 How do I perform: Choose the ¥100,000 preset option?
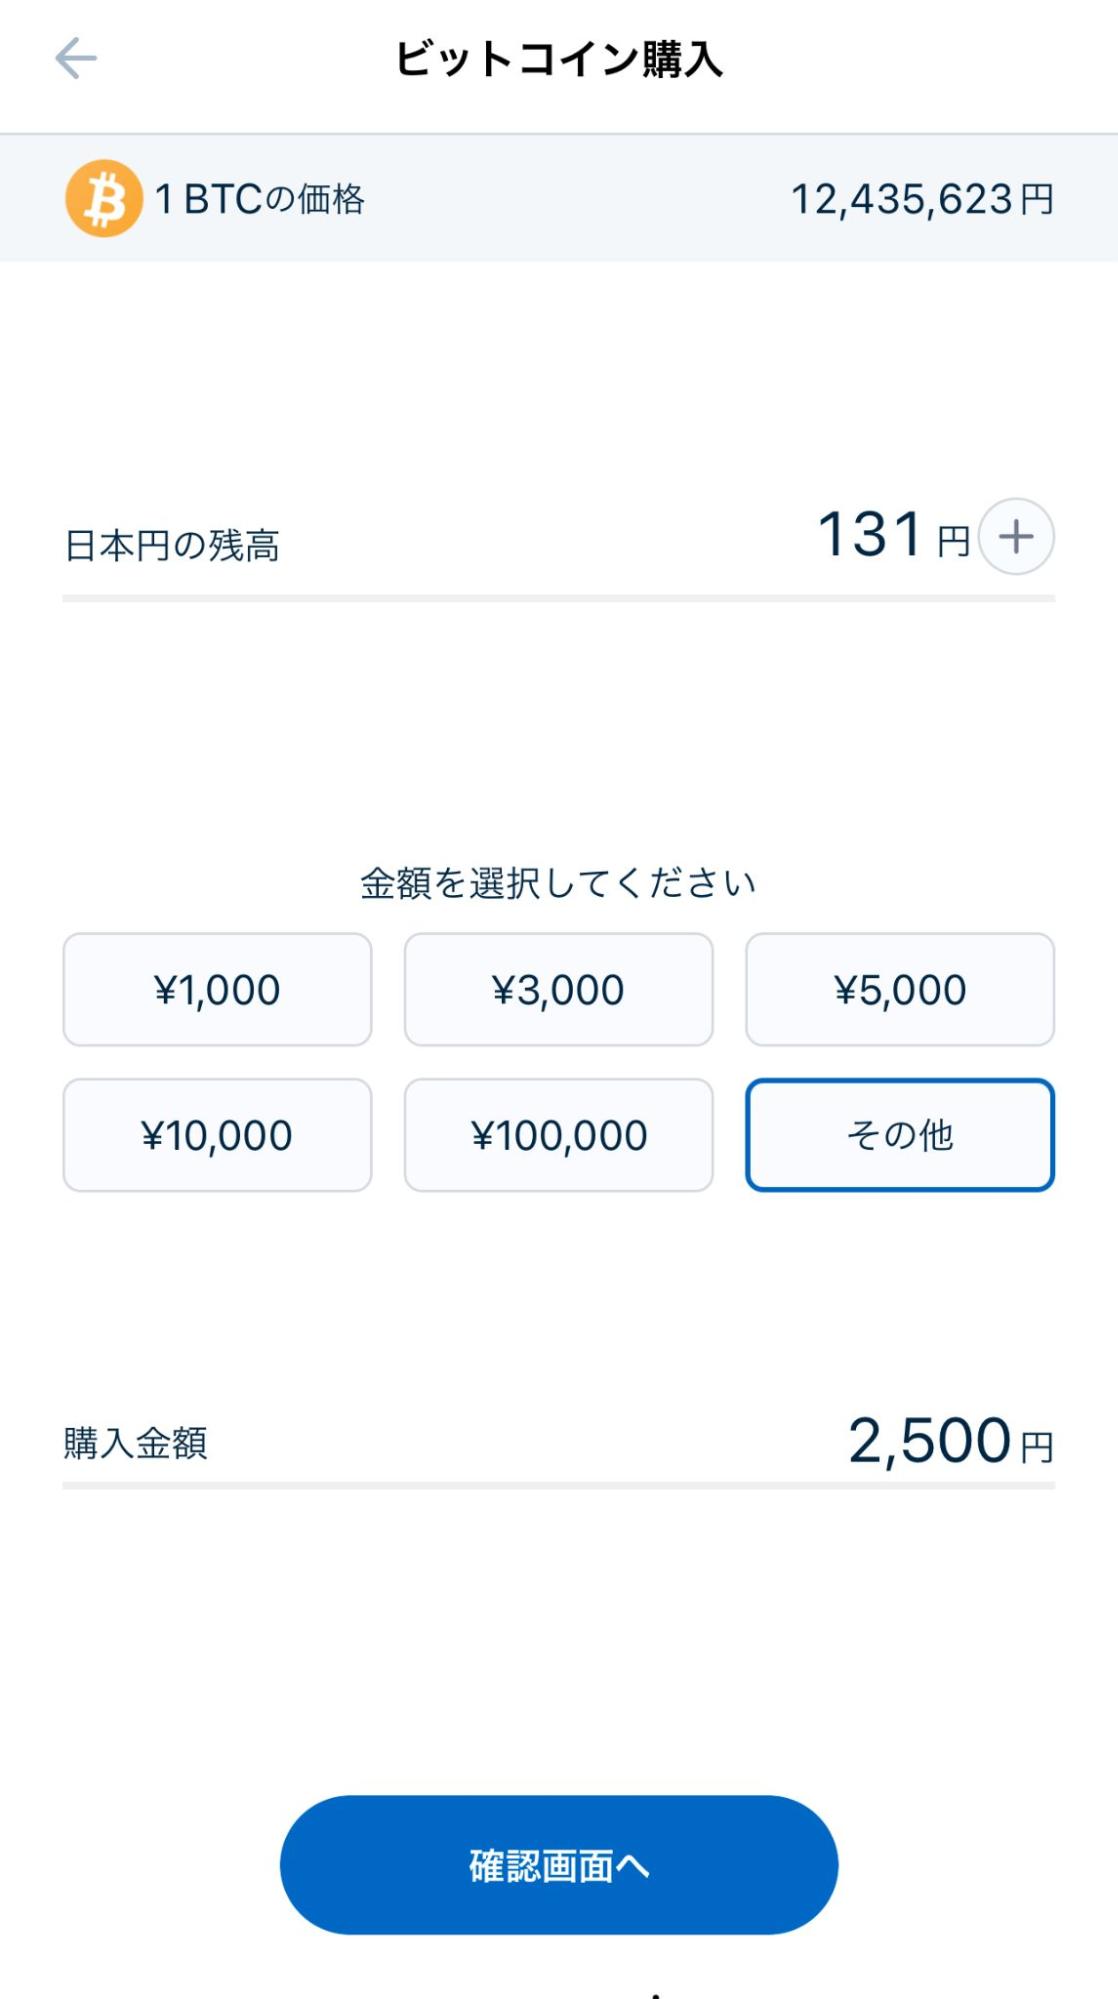tap(558, 1135)
